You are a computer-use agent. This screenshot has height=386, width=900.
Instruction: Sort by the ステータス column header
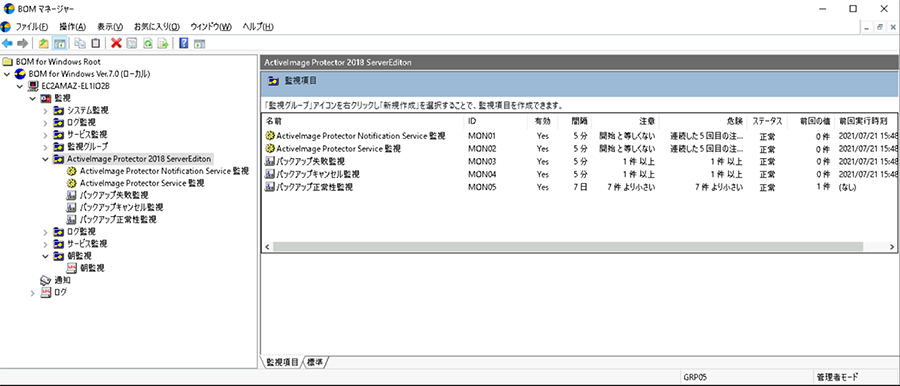click(x=767, y=121)
